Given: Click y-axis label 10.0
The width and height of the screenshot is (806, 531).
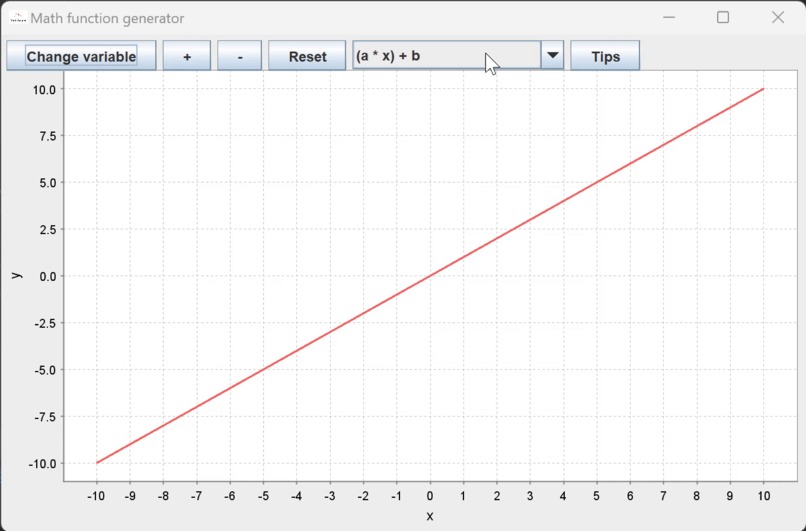Looking at the screenshot, I should (x=45, y=89).
